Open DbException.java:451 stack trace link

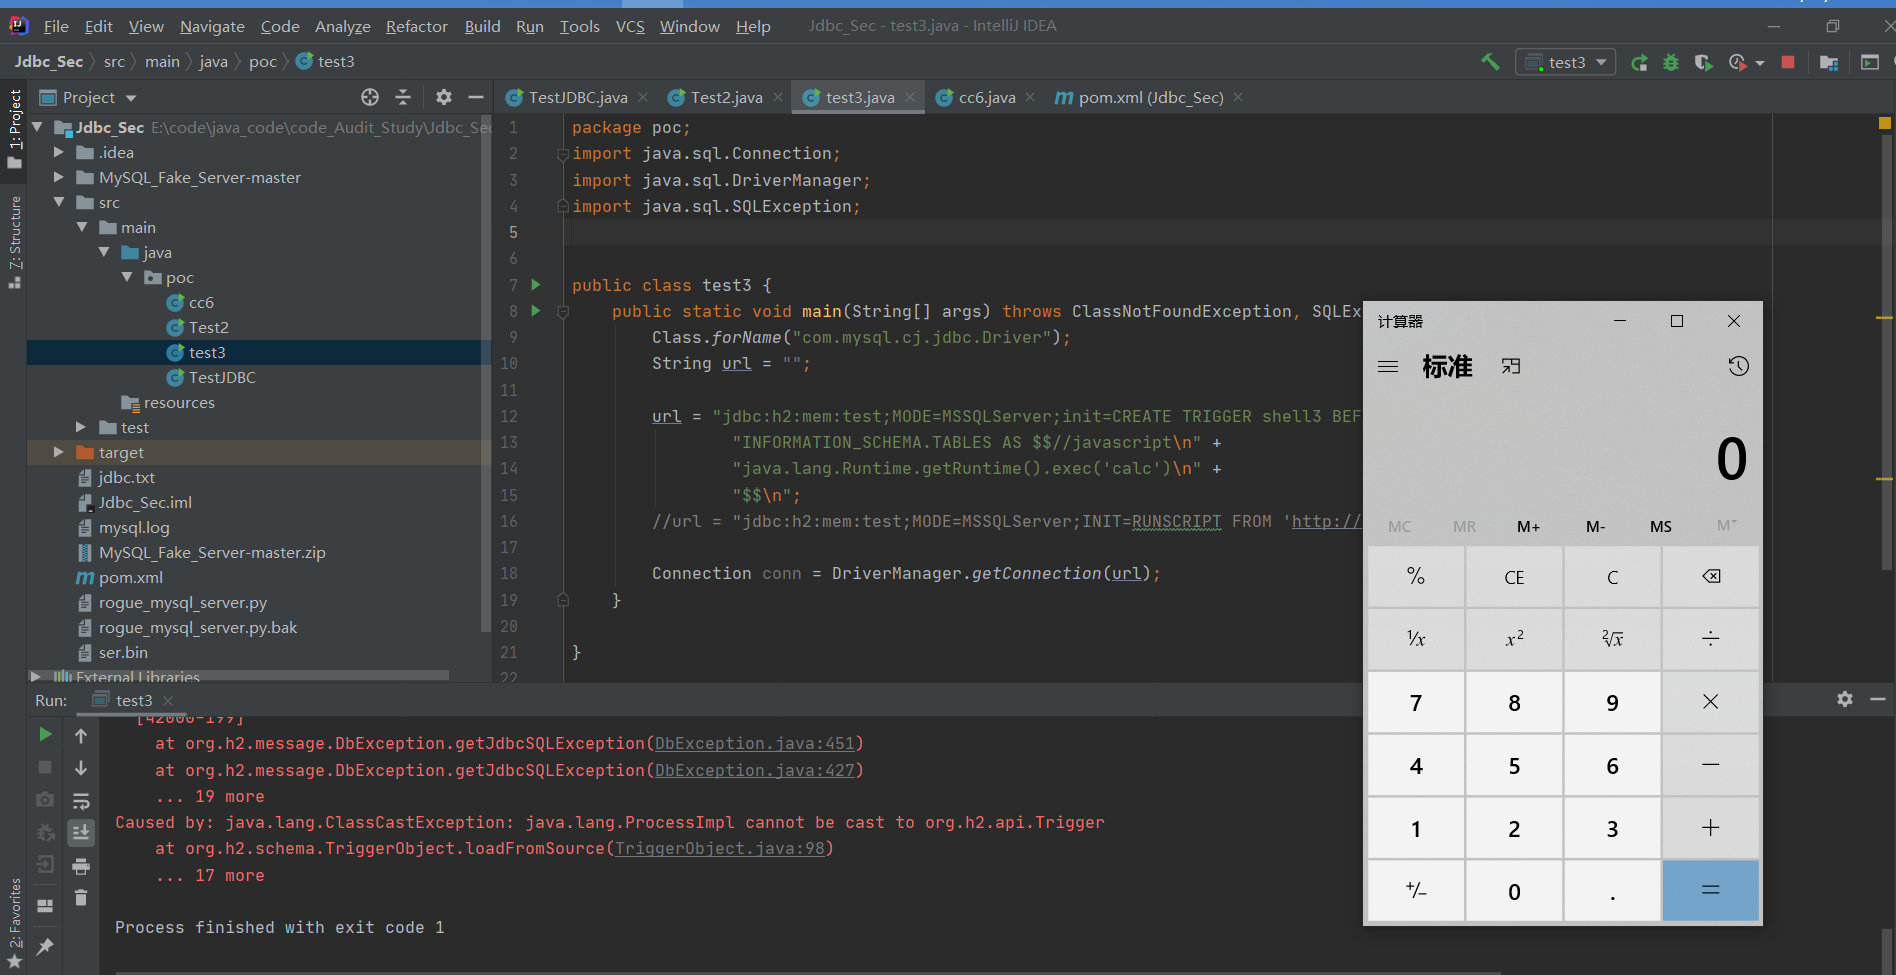pyautogui.click(x=755, y=743)
